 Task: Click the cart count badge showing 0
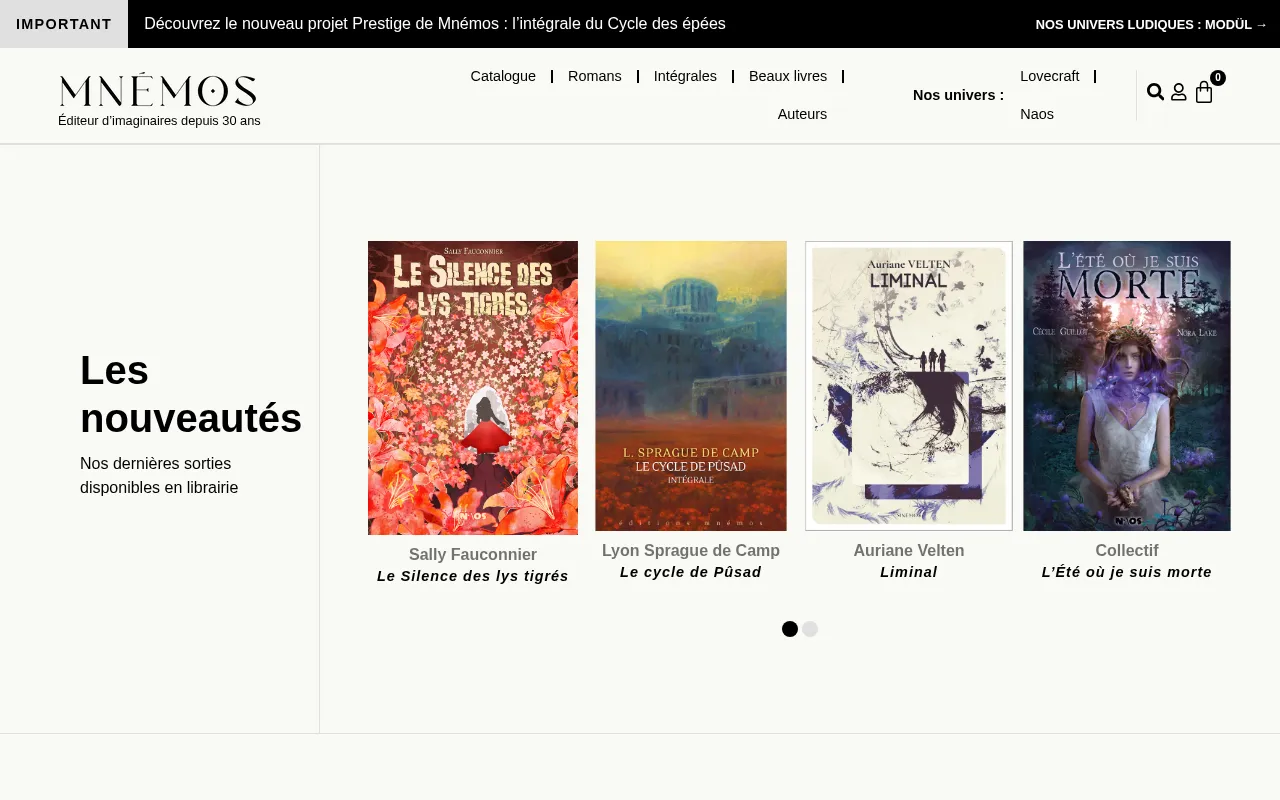pyautogui.click(x=1218, y=78)
